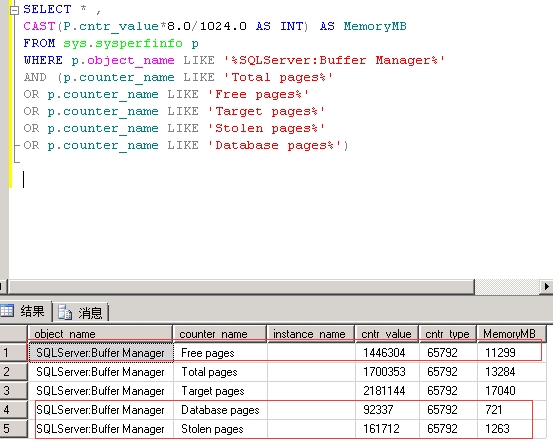
Task: Click the cntr_value cell 1446304
Action: (x=387, y=353)
